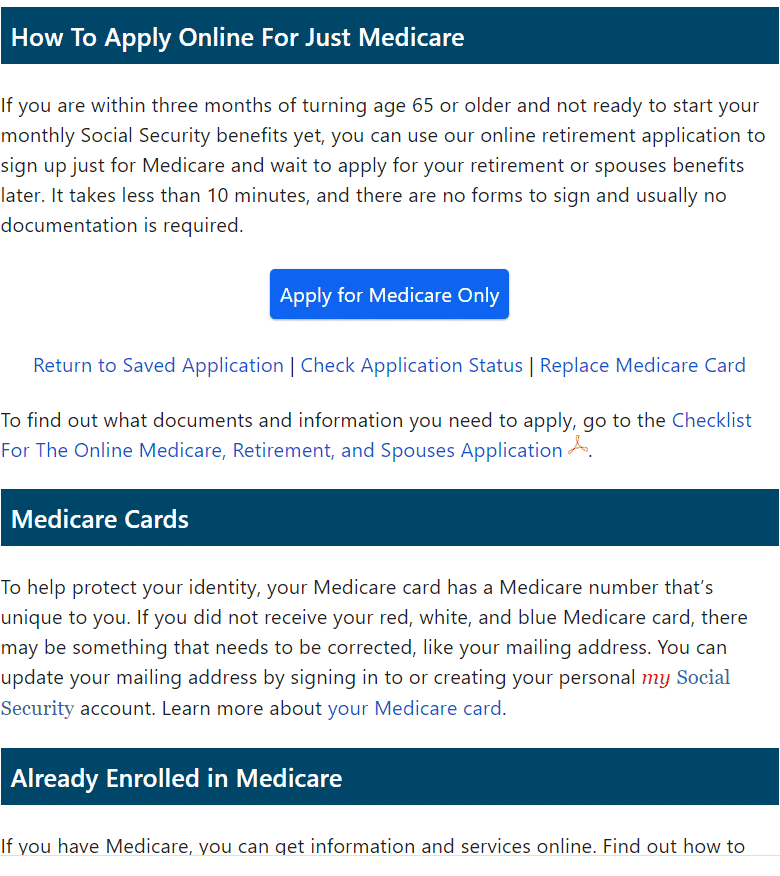Screen dimensions: 780x876
Task: Click the 'documentation is required' text
Action: tap(122, 226)
